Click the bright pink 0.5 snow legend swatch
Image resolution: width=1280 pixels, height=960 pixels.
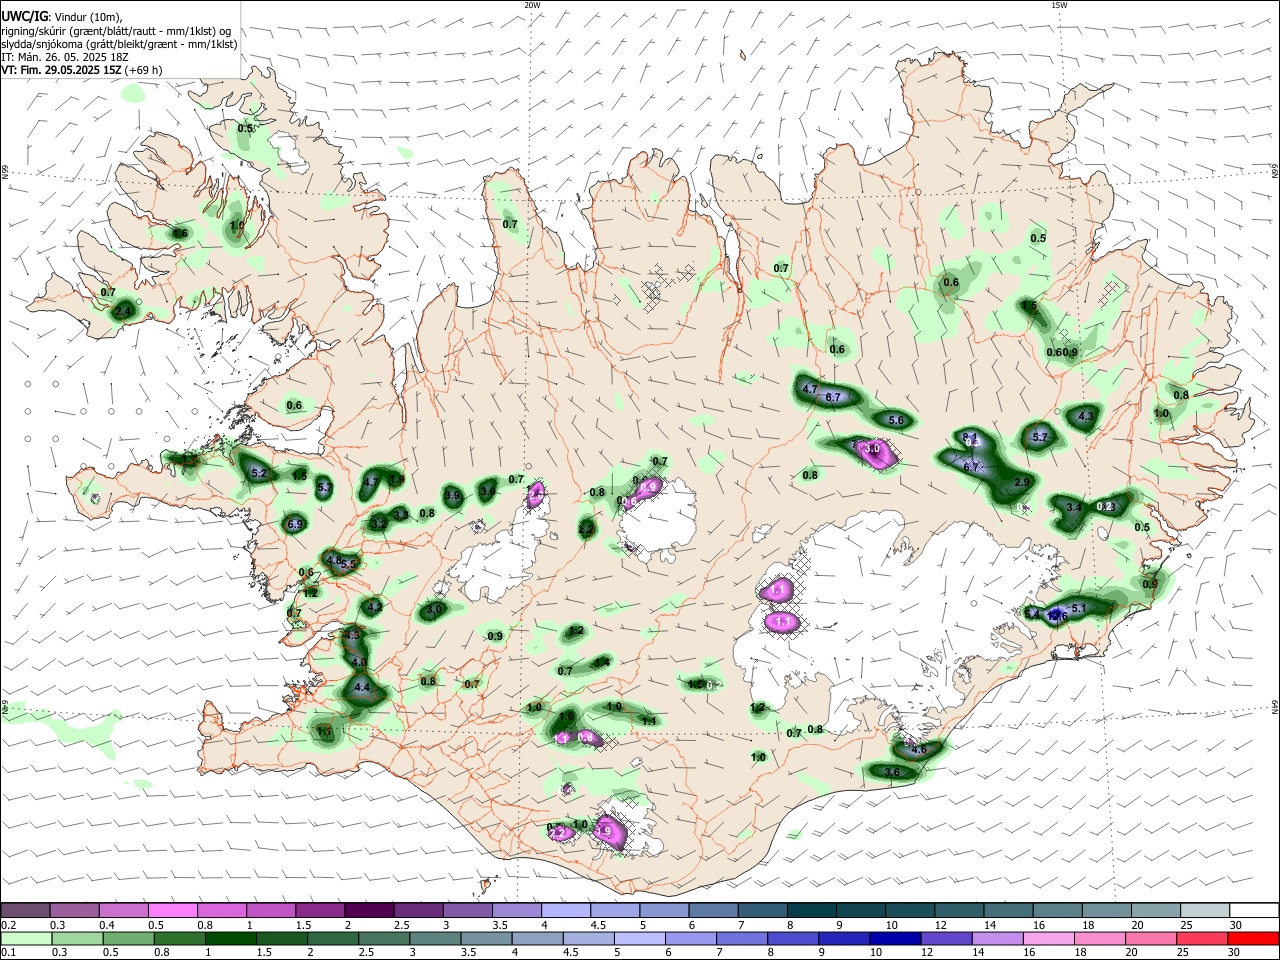(x=172, y=910)
